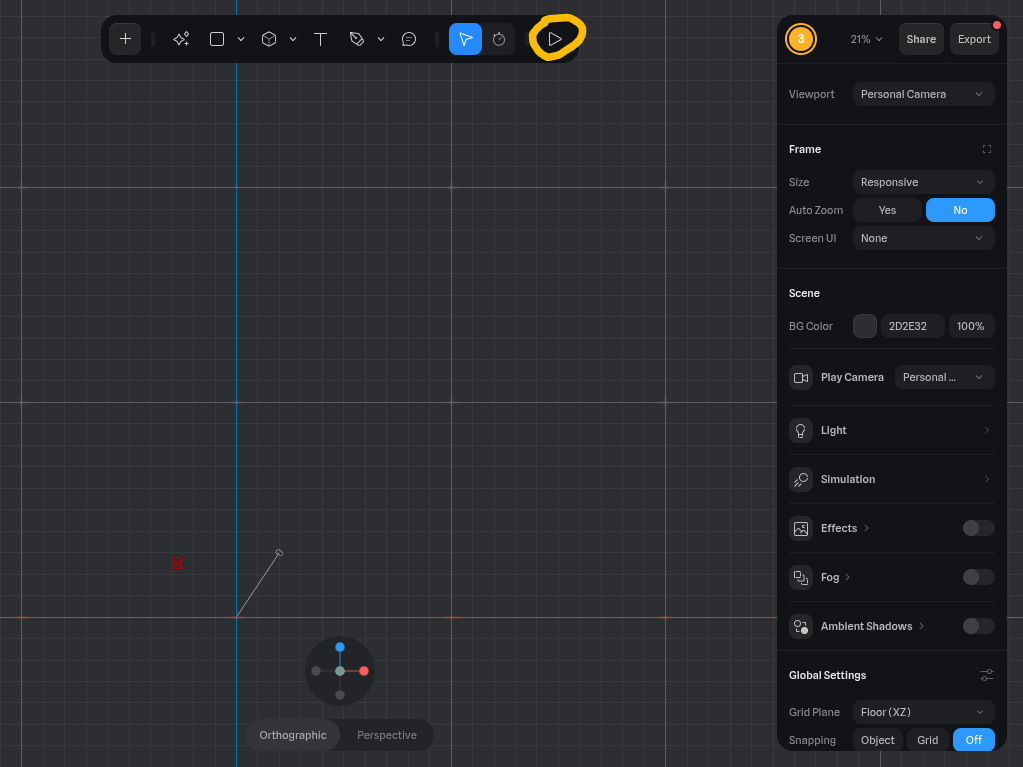Expand the Effects submenu arrow

click(x=866, y=528)
